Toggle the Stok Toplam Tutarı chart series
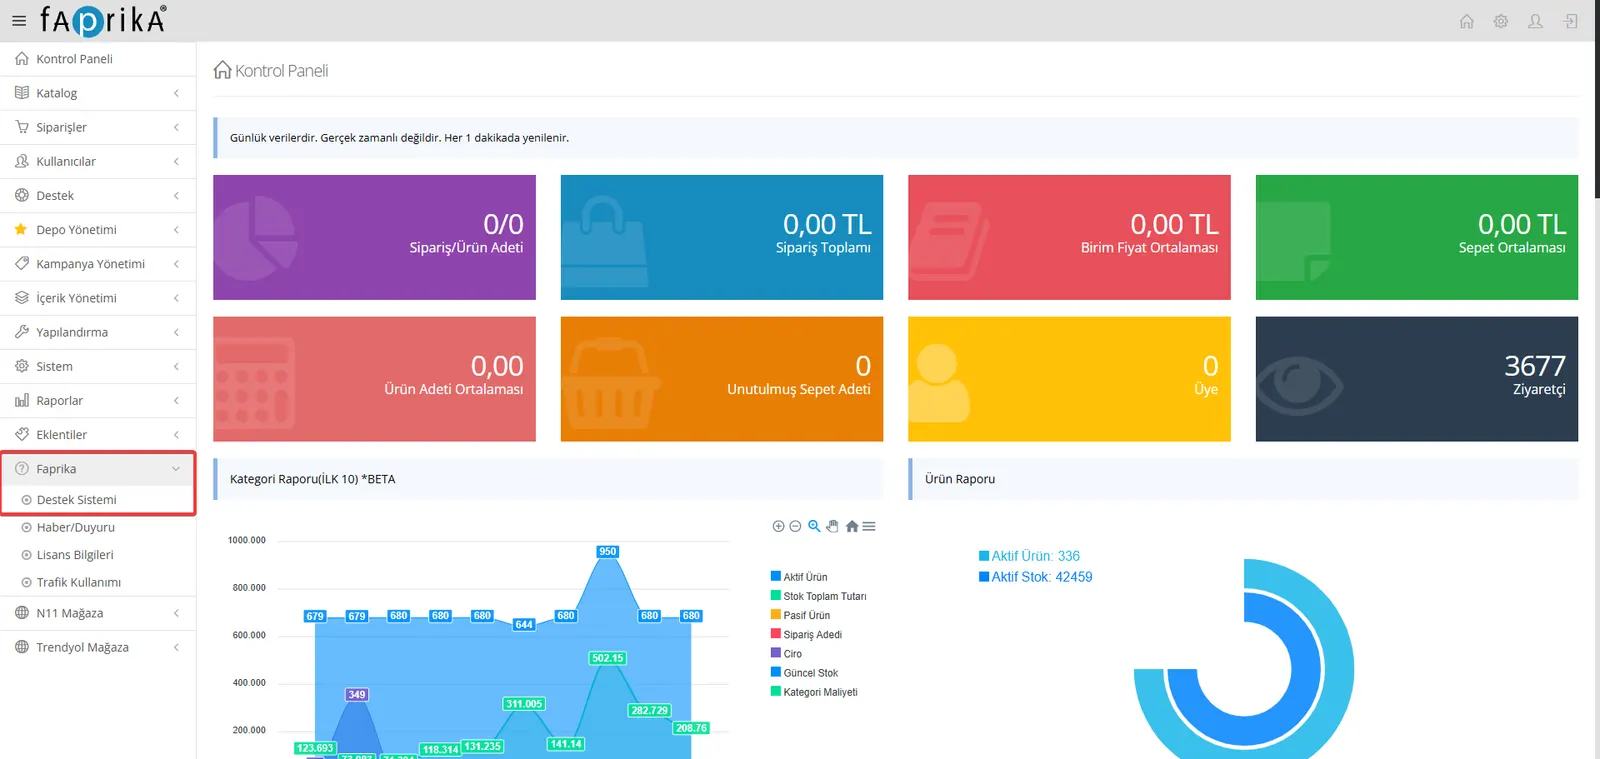1600x759 pixels. 819,596
